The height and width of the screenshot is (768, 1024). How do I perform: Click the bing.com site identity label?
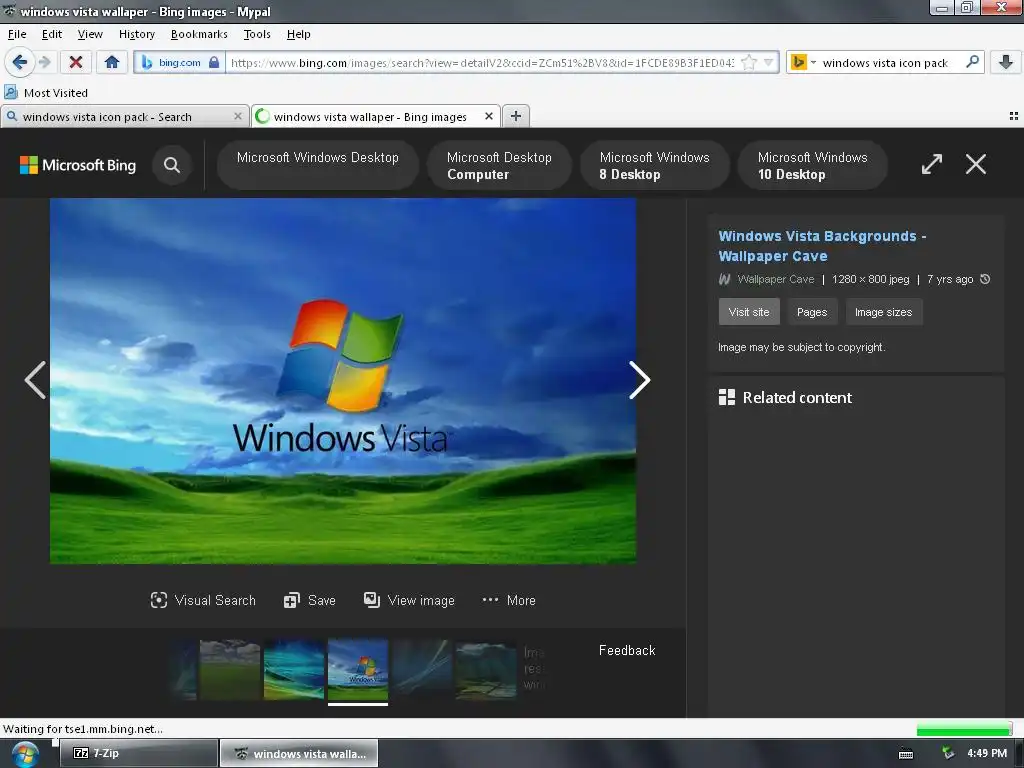(180, 63)
